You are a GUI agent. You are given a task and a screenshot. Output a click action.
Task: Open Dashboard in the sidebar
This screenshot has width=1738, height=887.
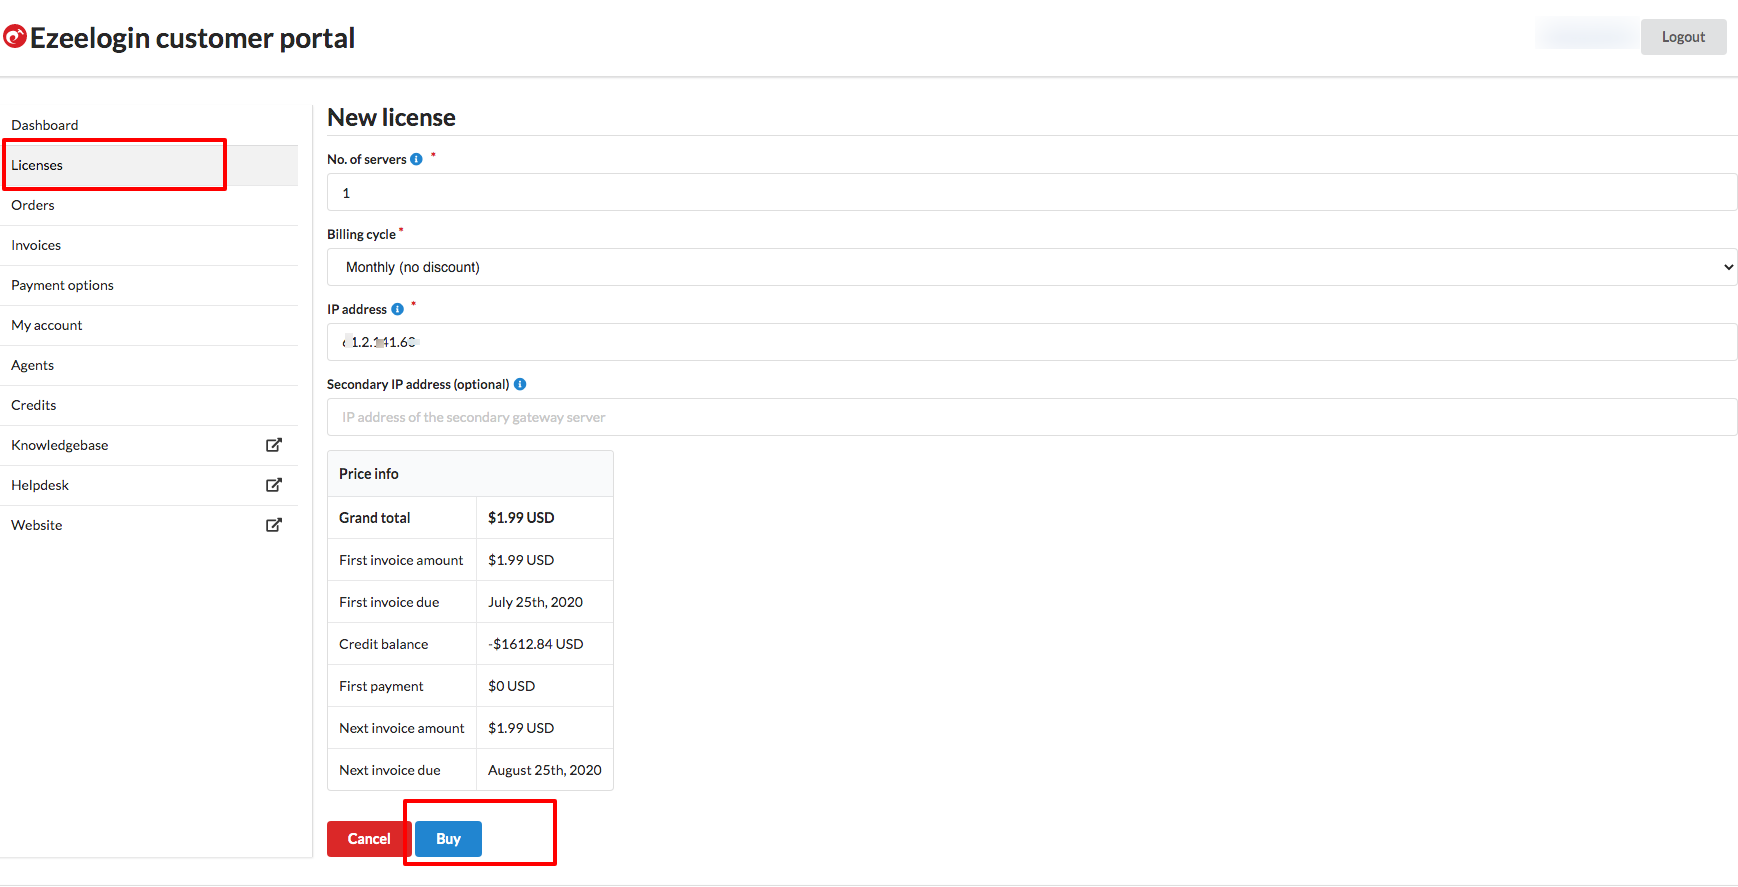[x=45, y=125]
